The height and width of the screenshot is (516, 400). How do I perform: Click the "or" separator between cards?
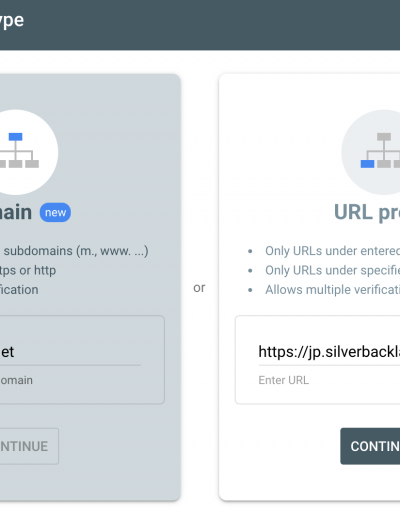199,287
